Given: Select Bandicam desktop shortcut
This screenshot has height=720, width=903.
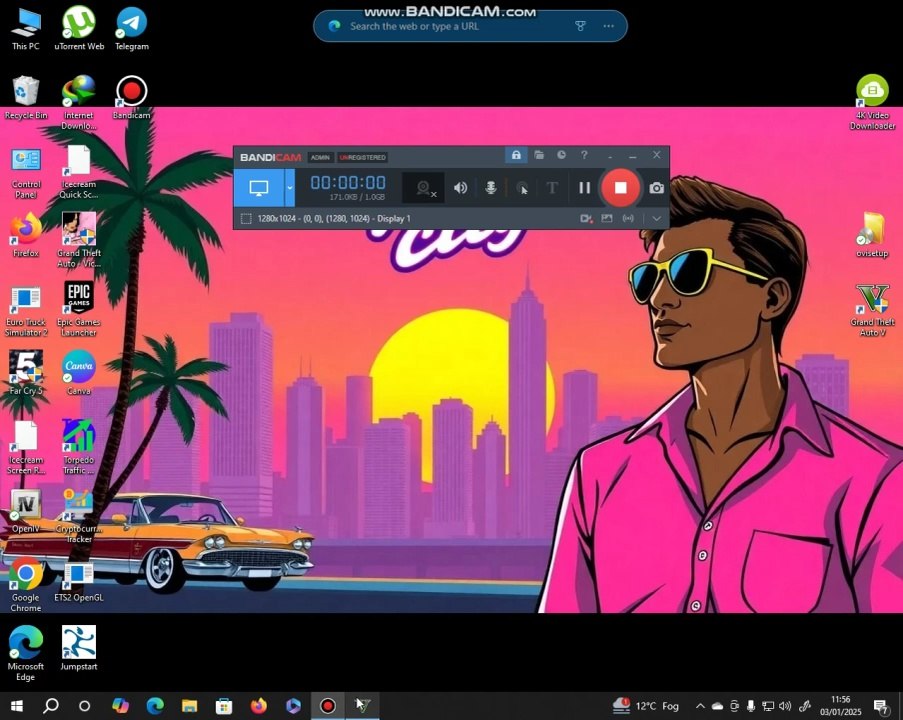Looking at the screenshot, I should pos(131,98).
